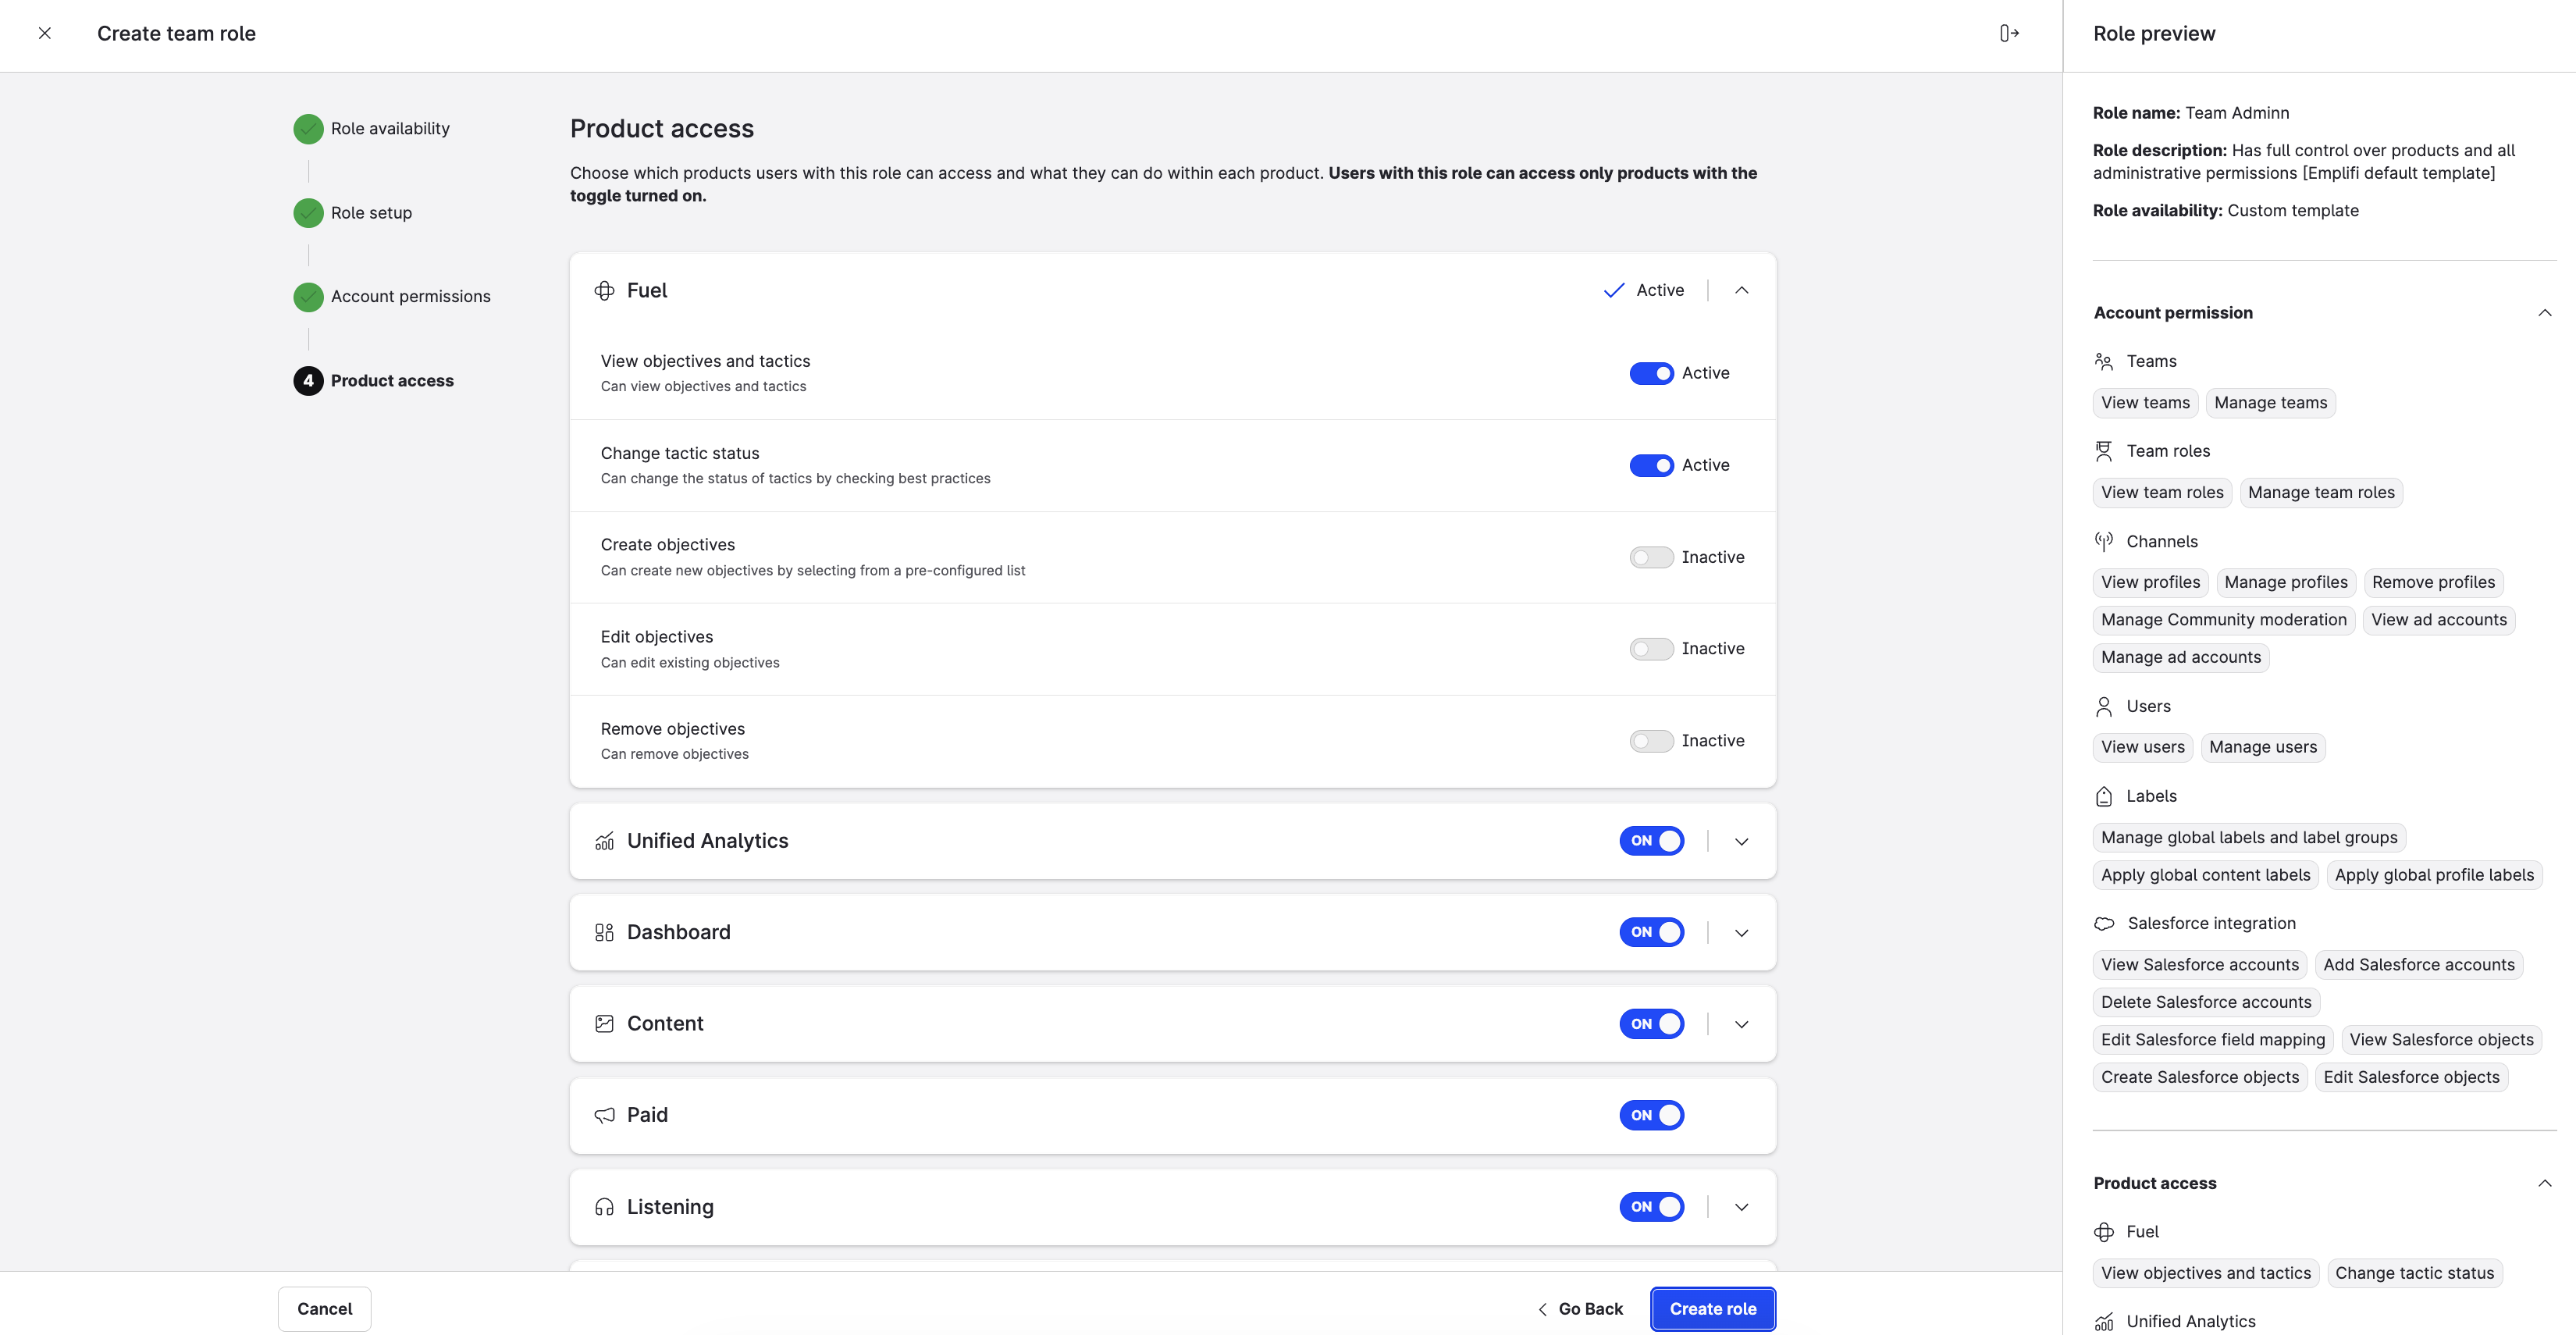Click the Users person icon in preview
Screen dimensions: 2576x1335
(2104, 706)
